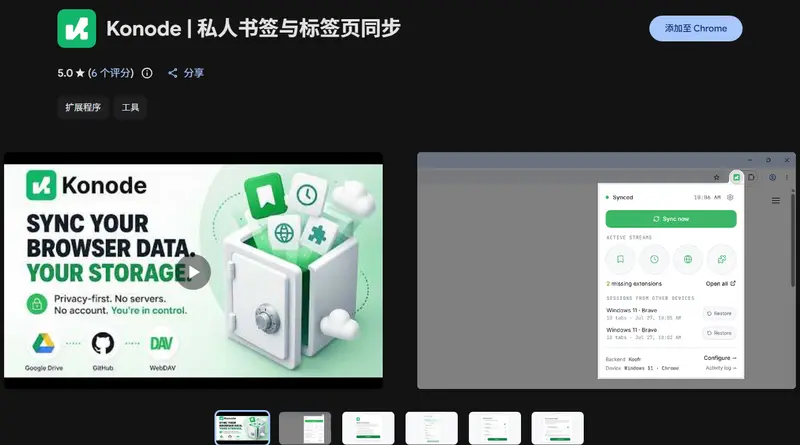Click the bookmarks stream icon in popup
The width and height of the screenshot is (800, 445).
[620, 259]
